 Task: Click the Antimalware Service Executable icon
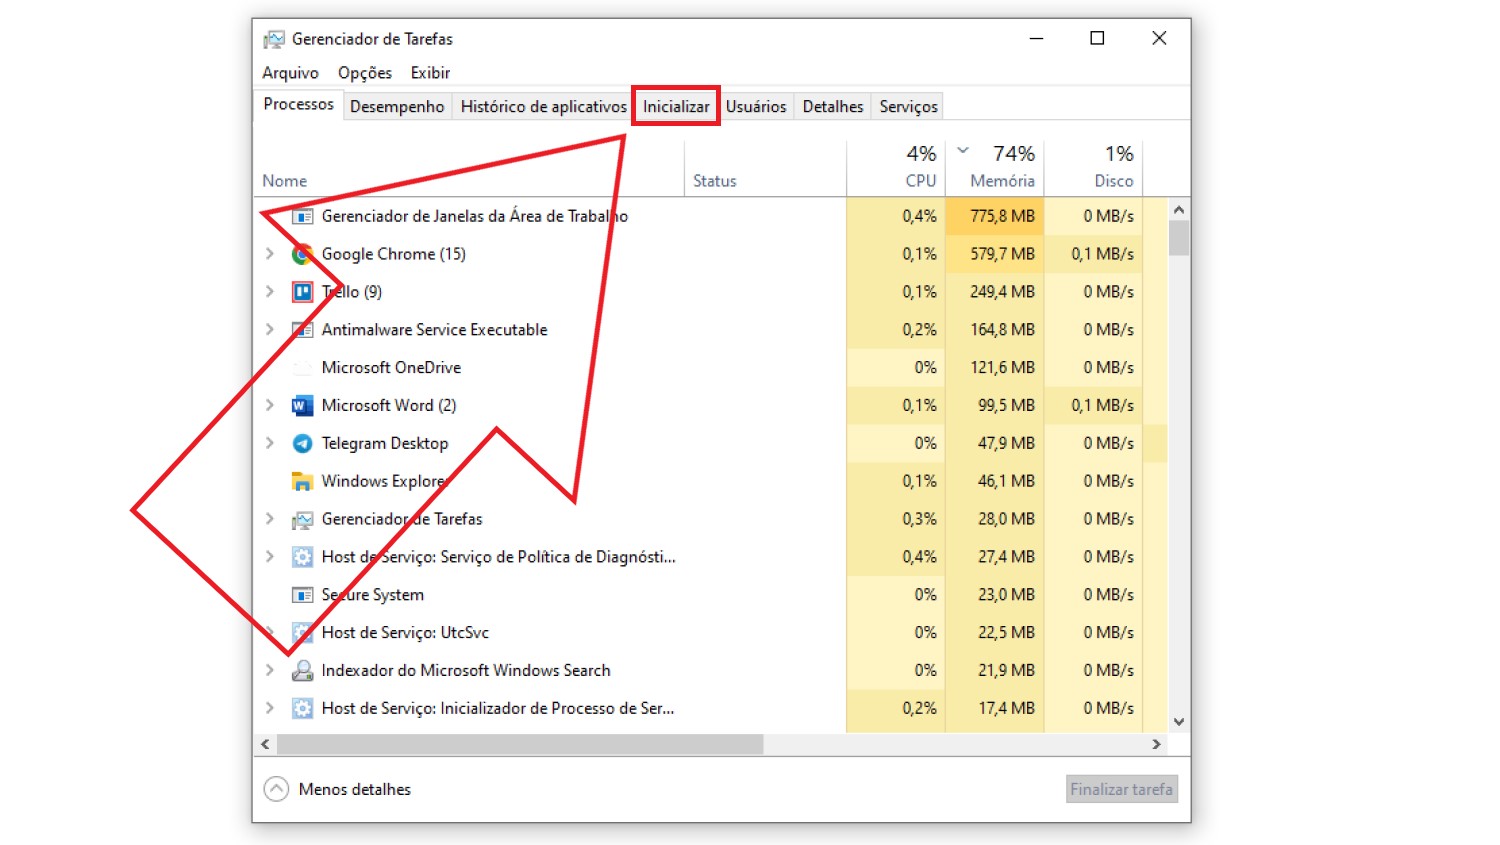click(x=302, y=330)
